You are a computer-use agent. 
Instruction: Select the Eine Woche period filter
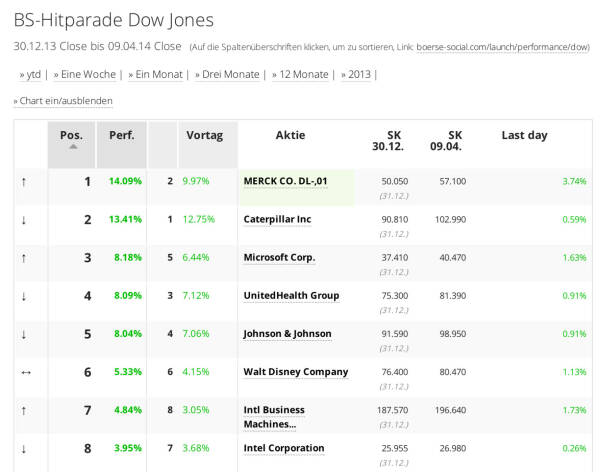pyautogui.click(x=85, y=74)
